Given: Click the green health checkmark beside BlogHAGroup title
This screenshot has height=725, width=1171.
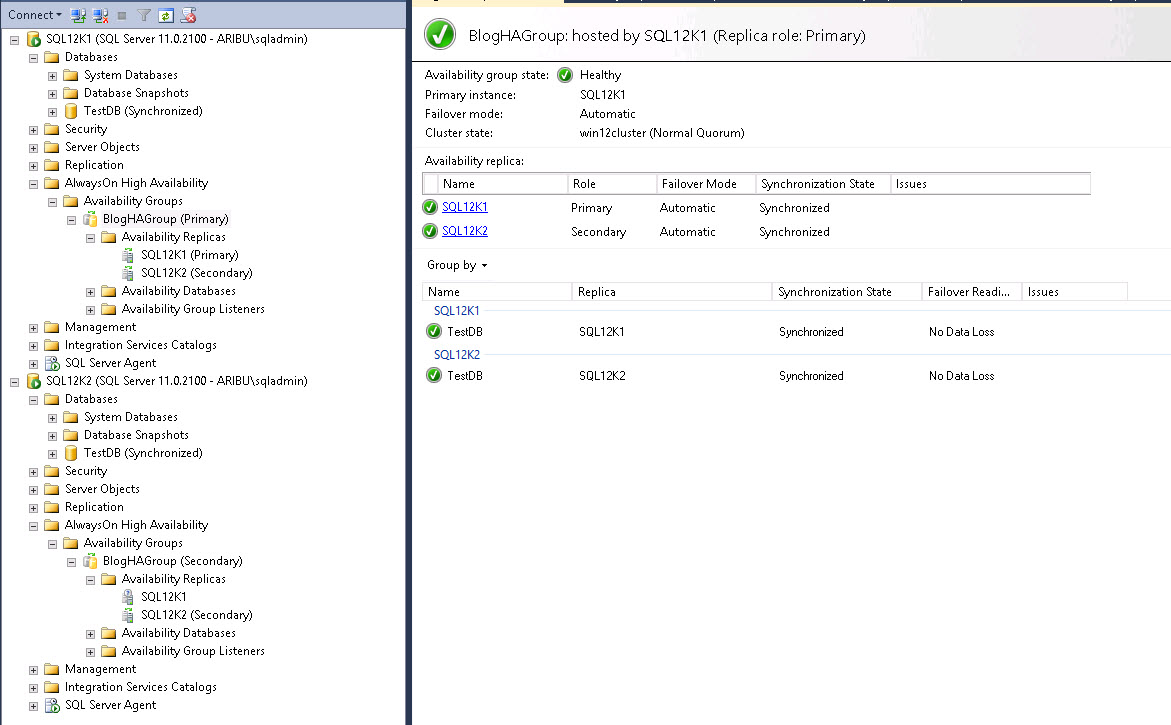Looking at the screenshot, I should pyautogui.click(x=439, y=33).
